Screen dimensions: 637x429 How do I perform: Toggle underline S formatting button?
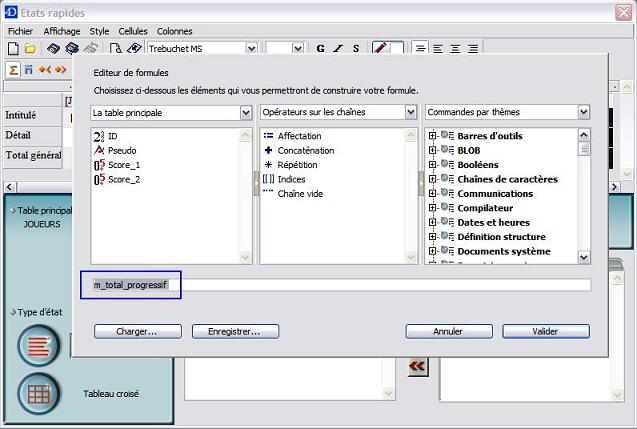click(355, 48)
